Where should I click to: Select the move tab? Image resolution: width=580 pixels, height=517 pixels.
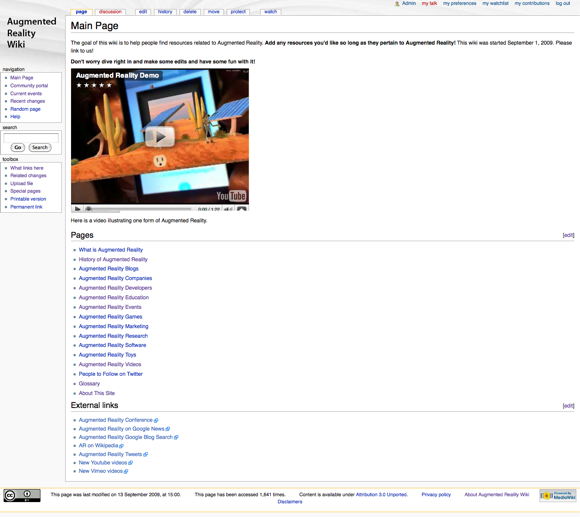click(213, 12)
